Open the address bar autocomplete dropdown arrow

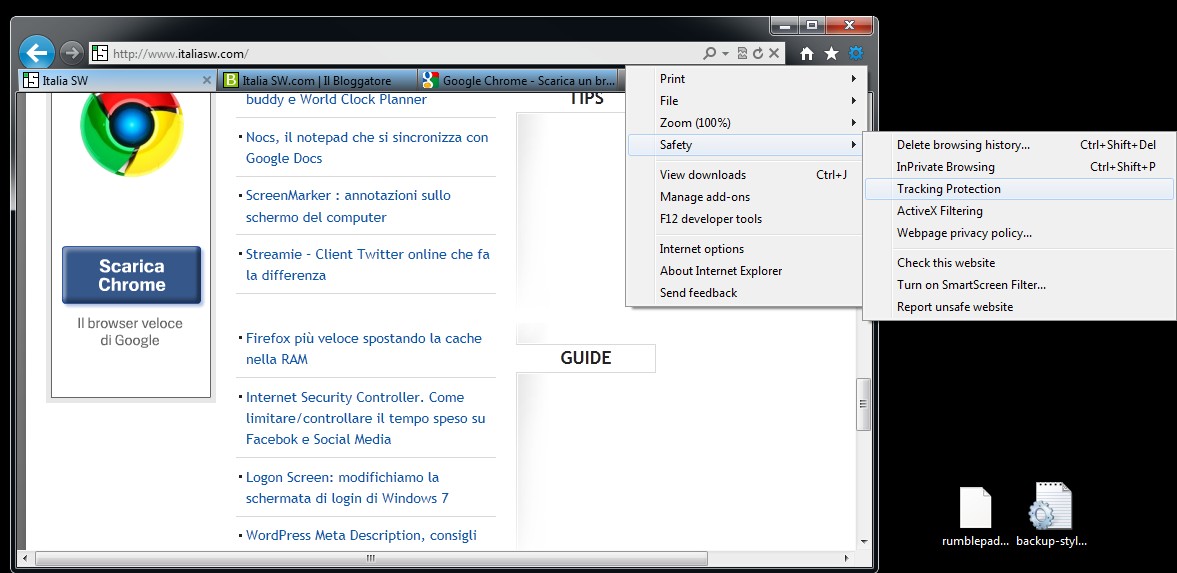click(725, 53)
